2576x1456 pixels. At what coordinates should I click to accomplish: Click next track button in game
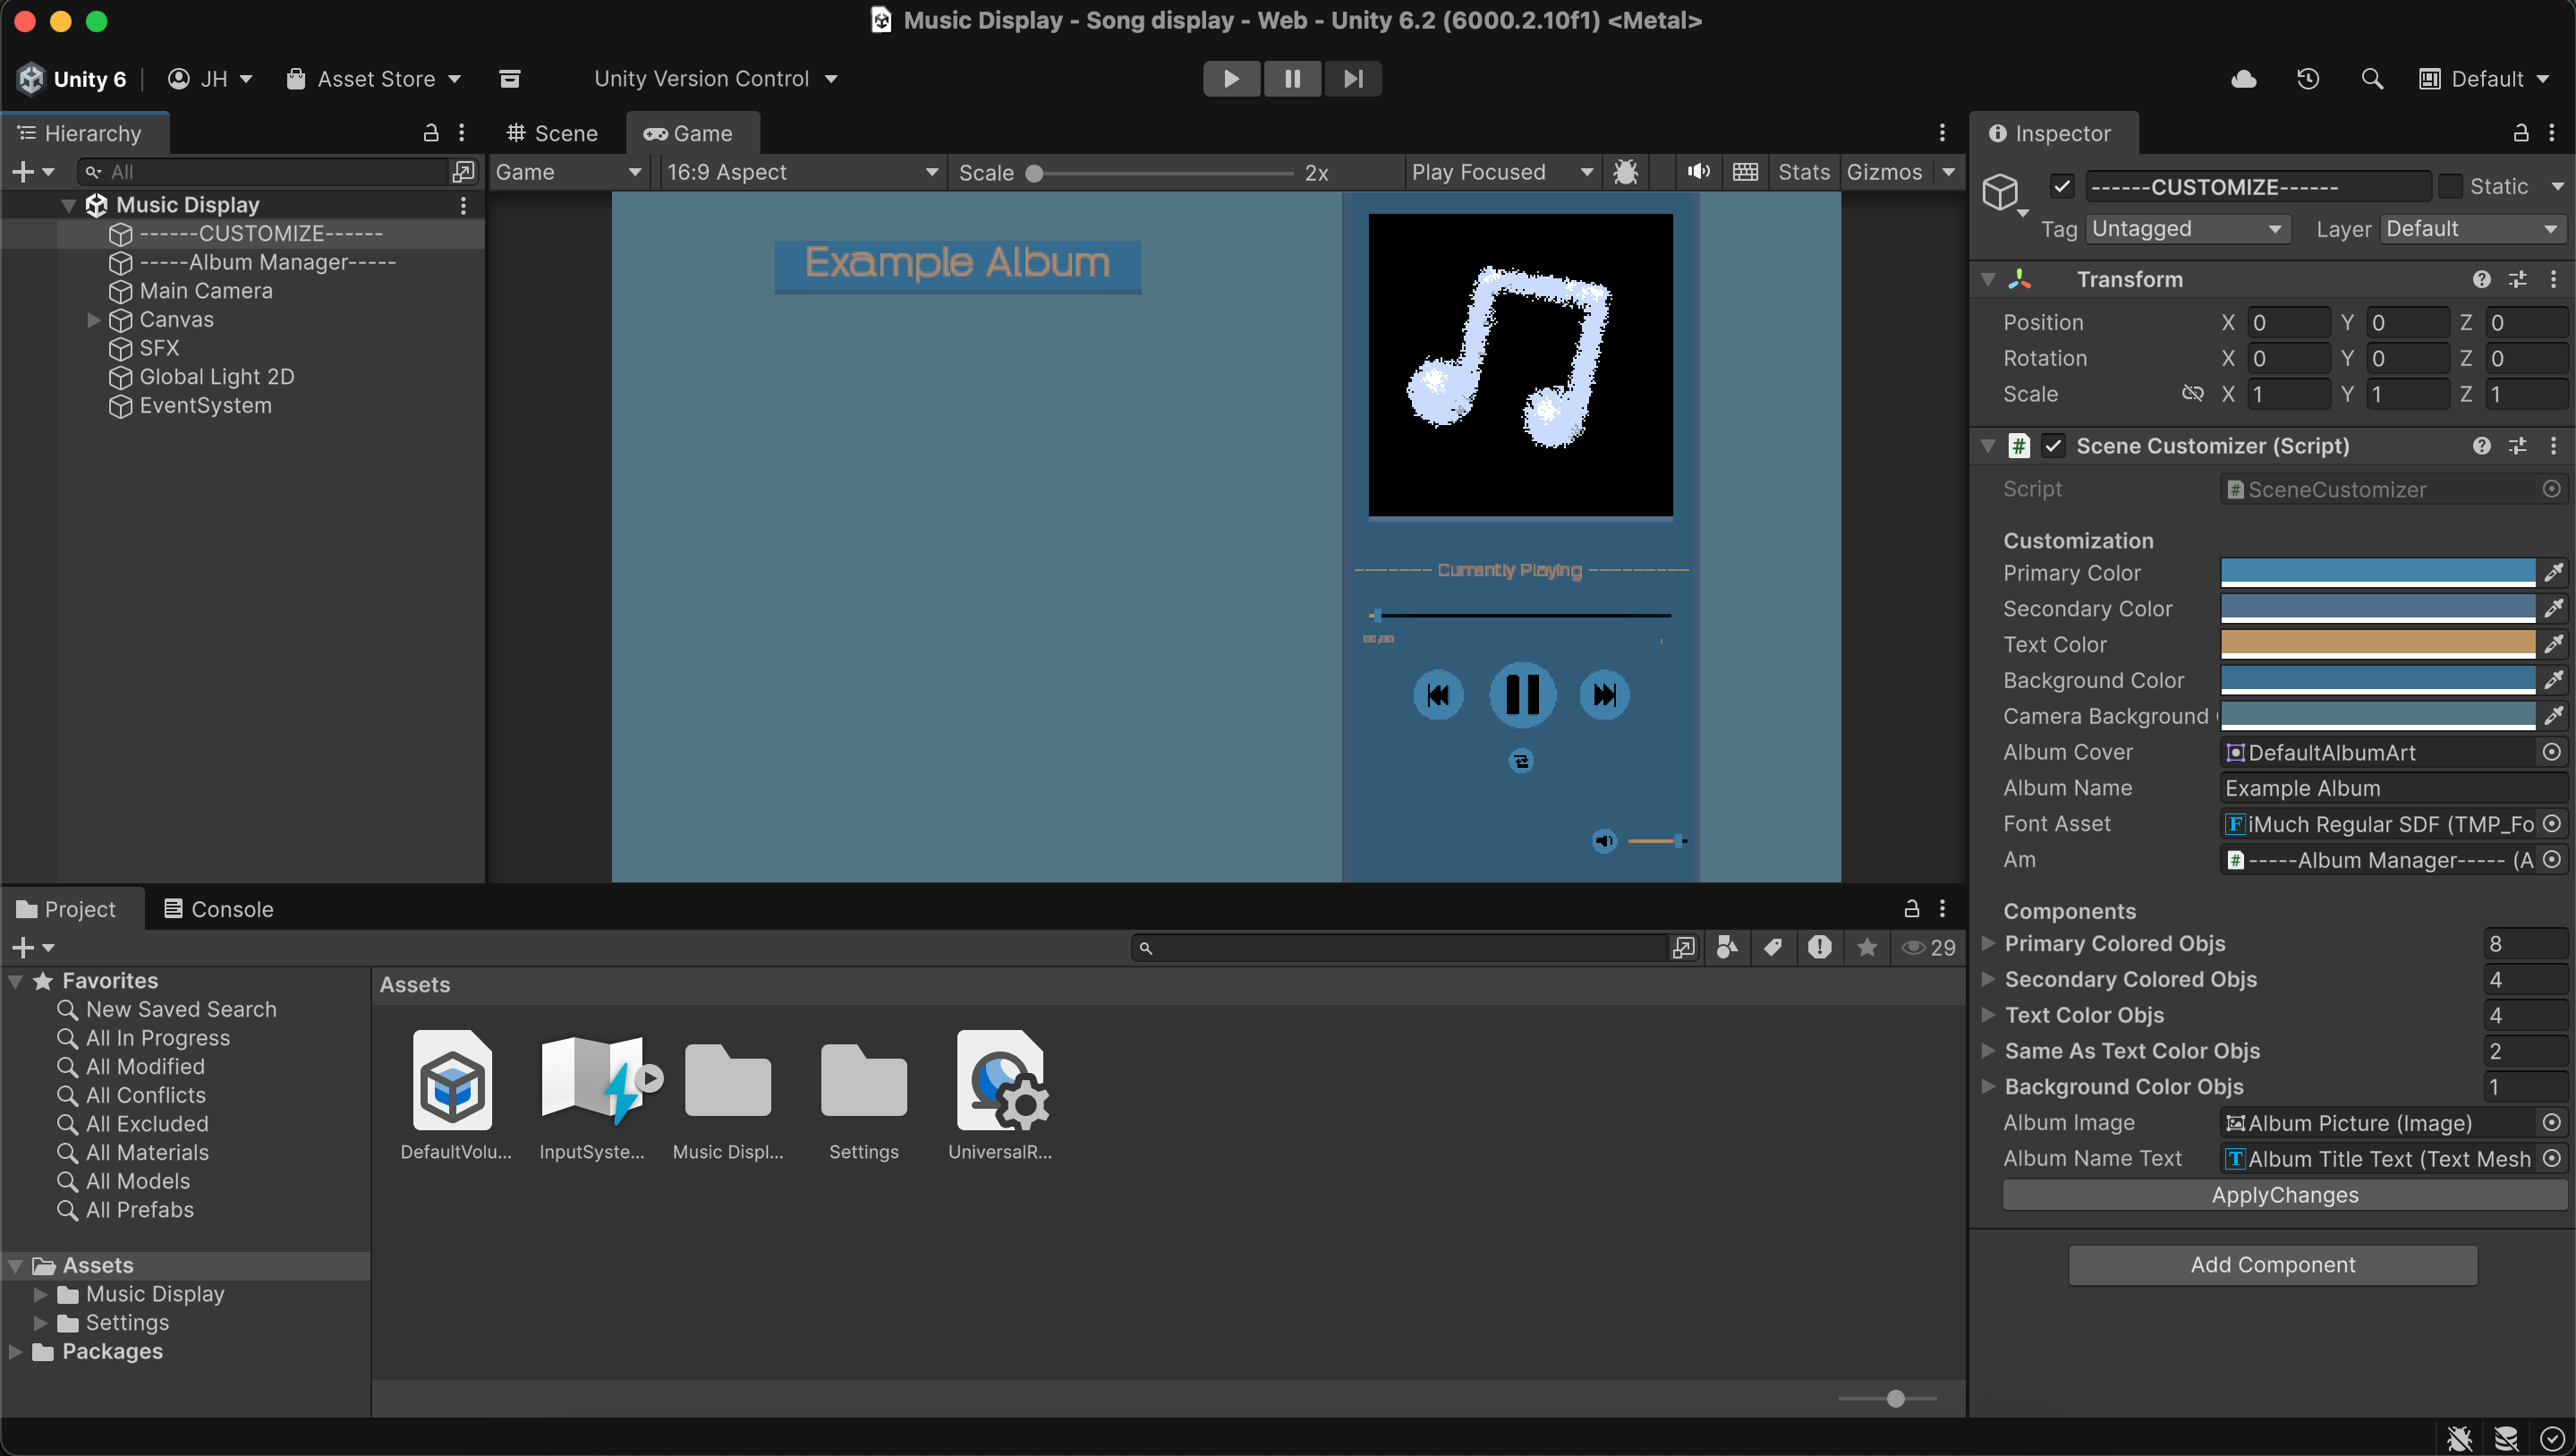point(1604,695)
